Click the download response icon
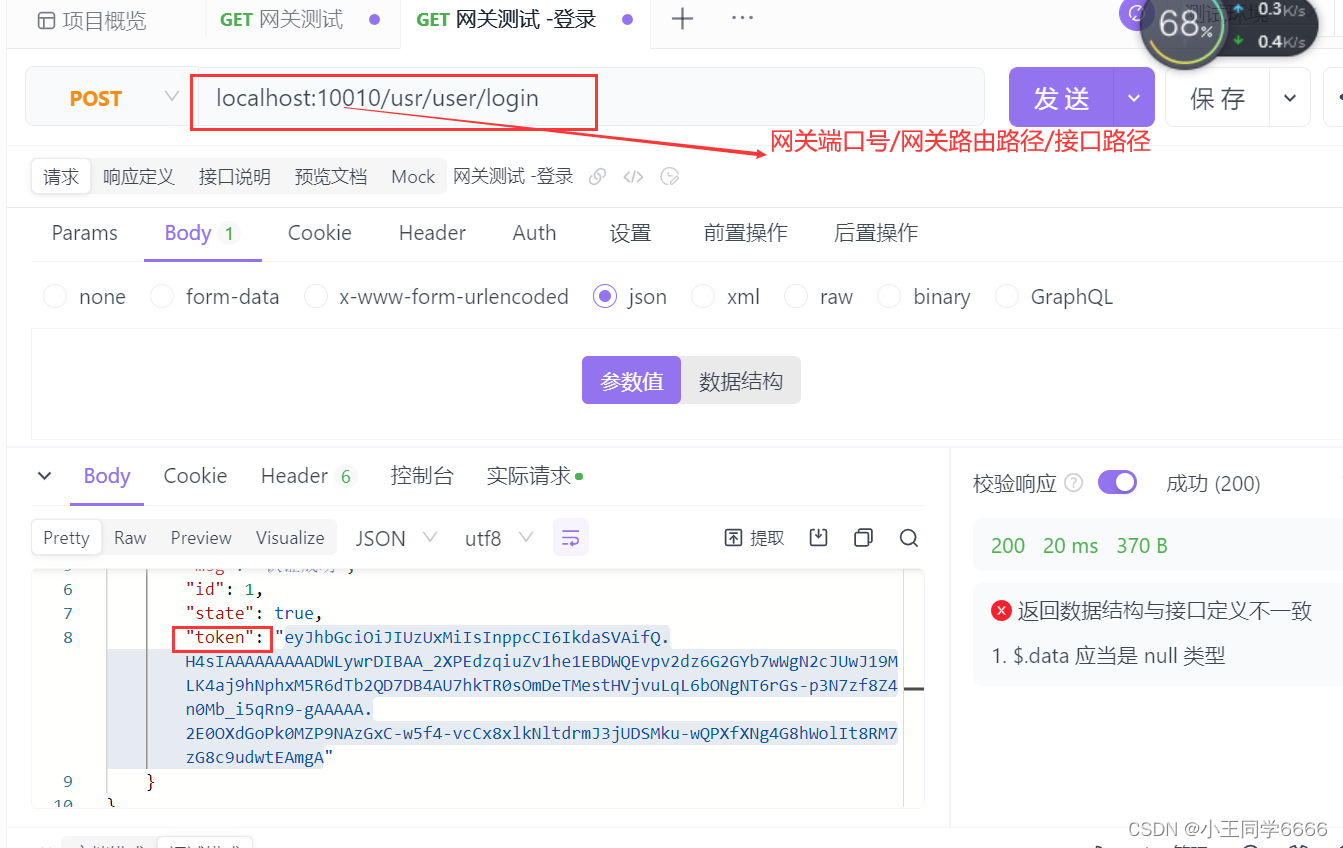 pos(818,537)
